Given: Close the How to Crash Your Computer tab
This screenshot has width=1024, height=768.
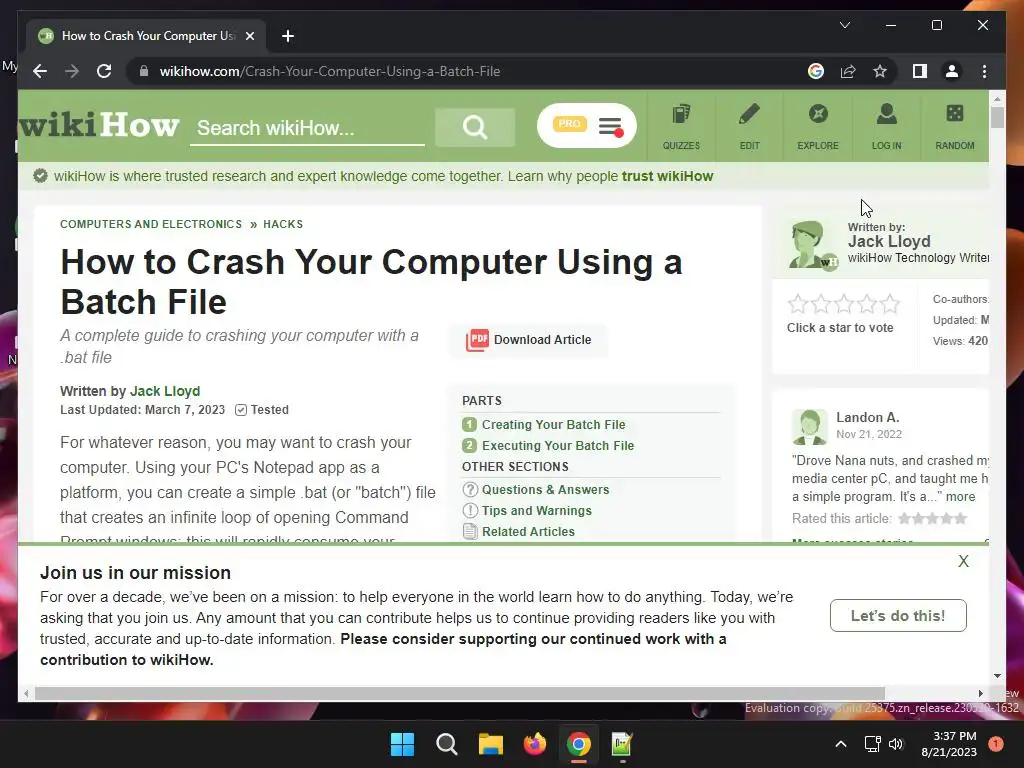Looking at the screenshot, I should (249, 36).
